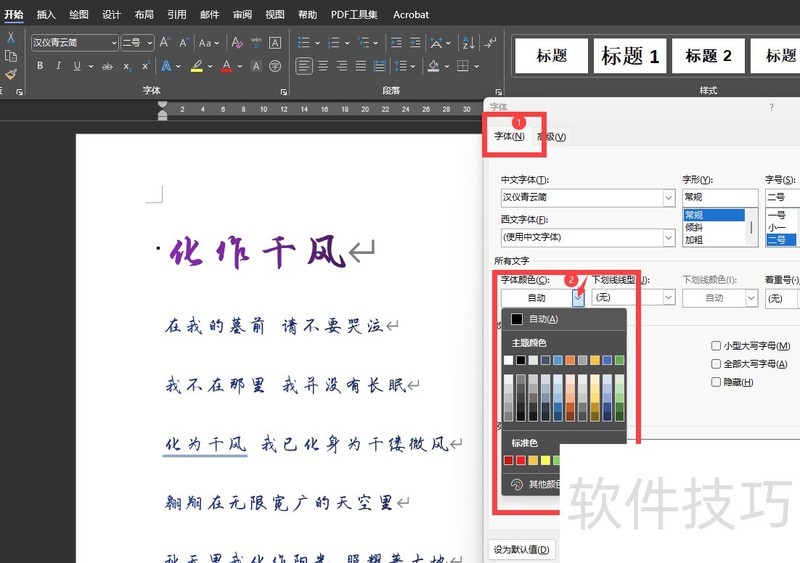Apply distributed alignment

pos(380,66)
